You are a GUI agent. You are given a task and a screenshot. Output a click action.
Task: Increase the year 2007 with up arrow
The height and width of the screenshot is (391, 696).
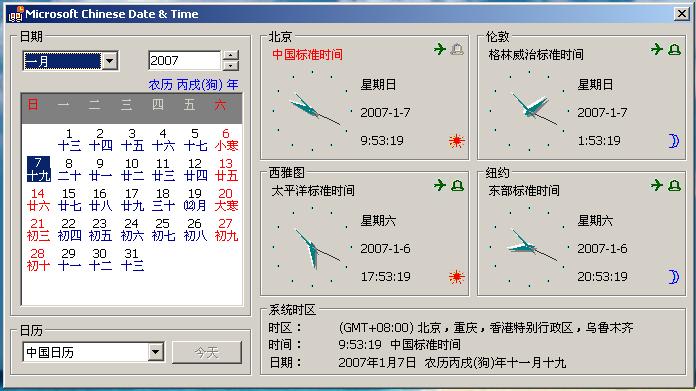click(x=230, y=56)
